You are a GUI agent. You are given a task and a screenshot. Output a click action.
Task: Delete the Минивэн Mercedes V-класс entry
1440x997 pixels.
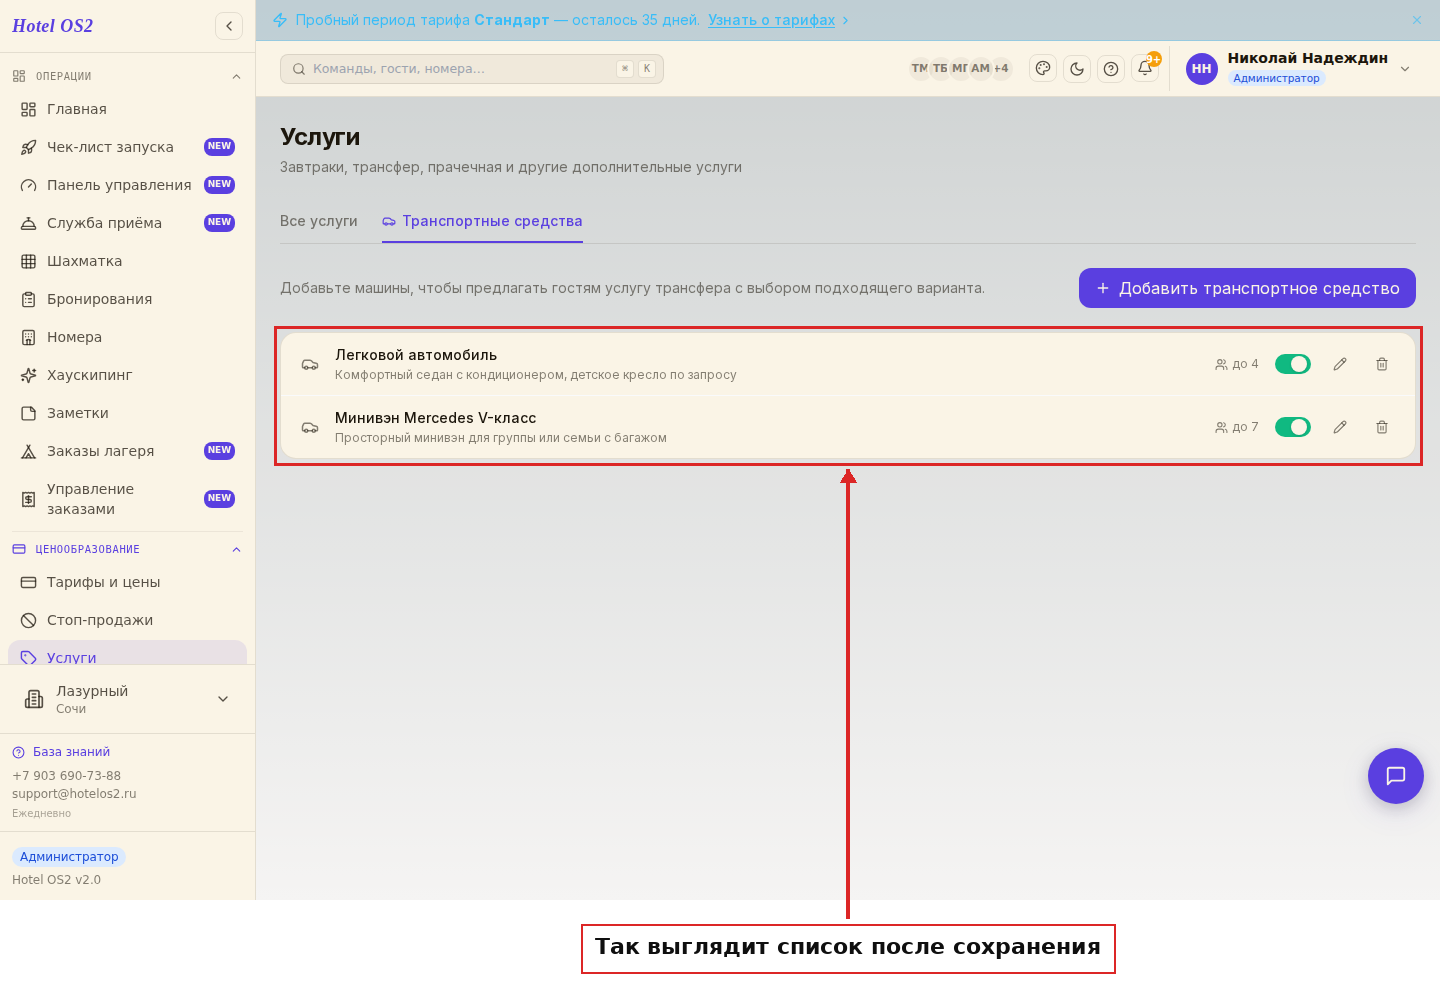pyautogui.click(x=1382, y=427)
